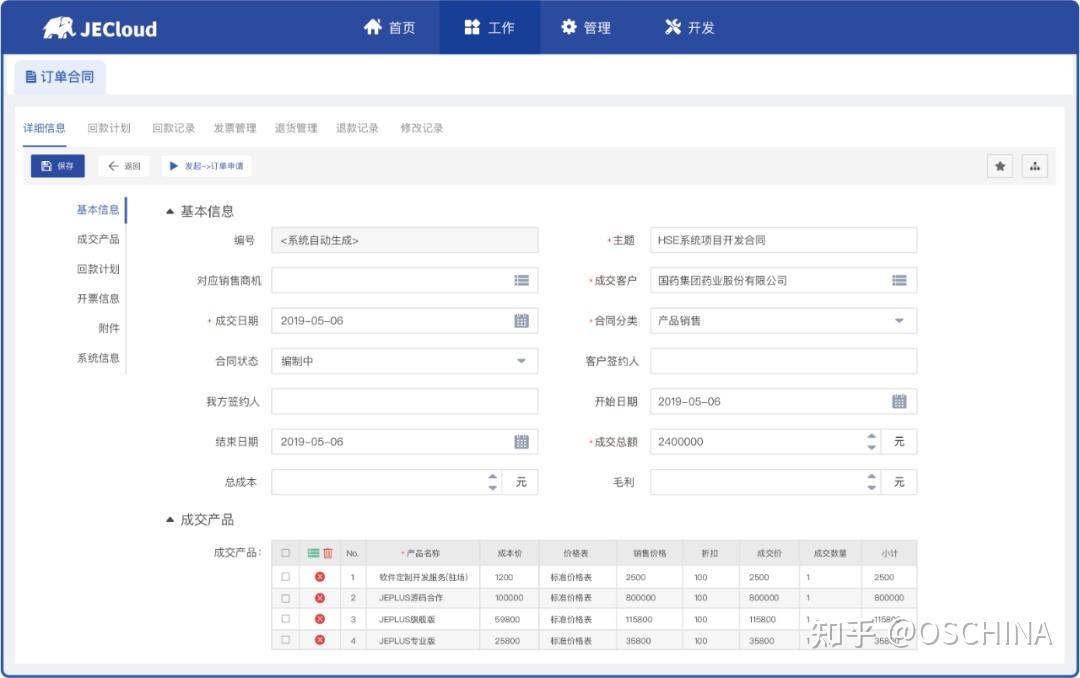Open the 合同分类 dropdown
The width and height of the screenshot is (1080, 678).
901,320
